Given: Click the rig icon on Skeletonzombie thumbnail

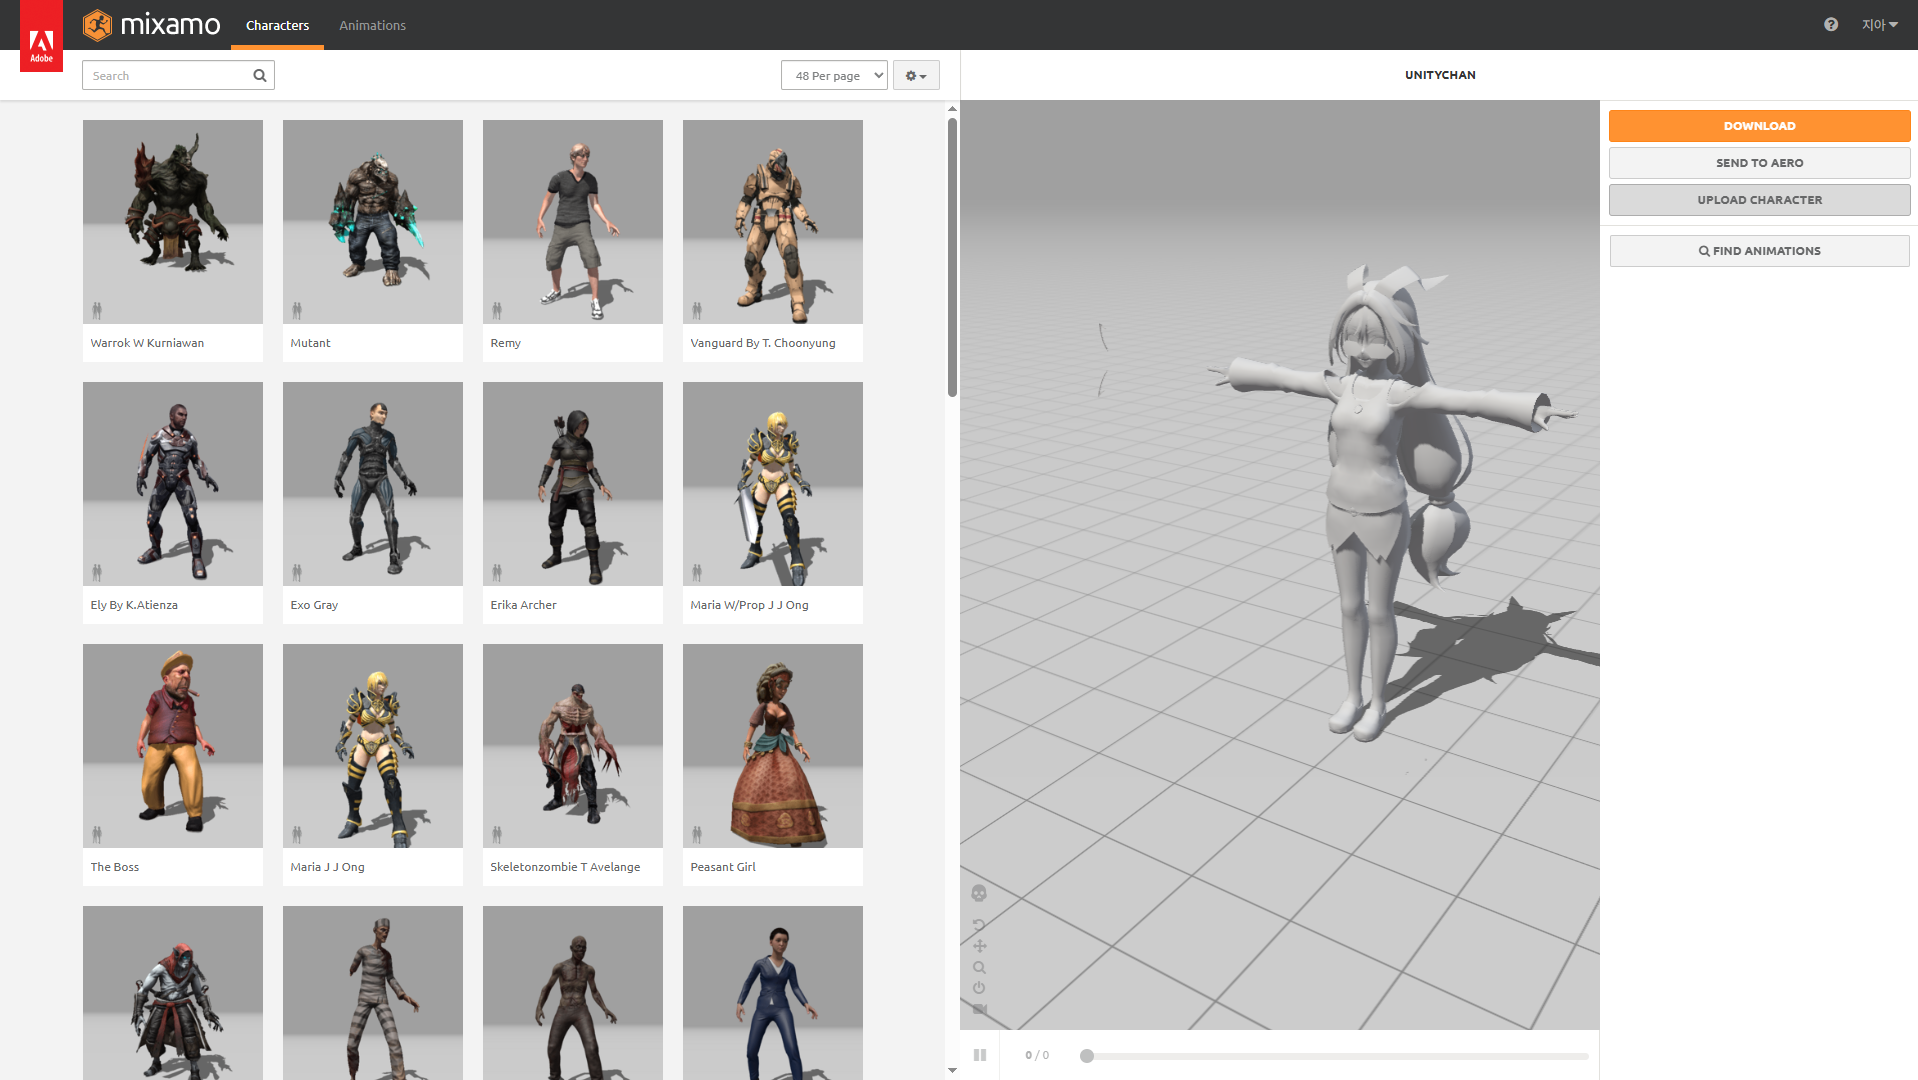Looking at the screenshot, I should point(497,834).
